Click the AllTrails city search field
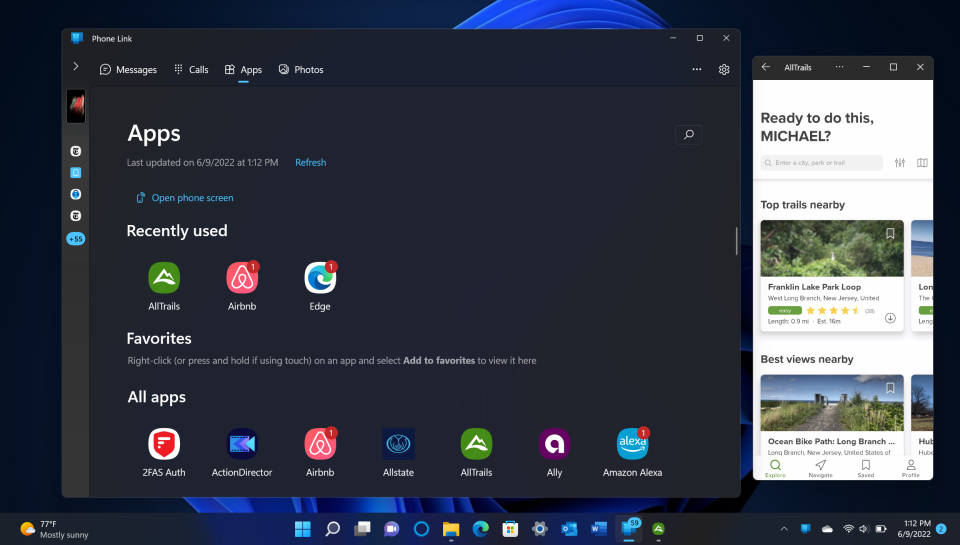The width and height of the screenshot is (960, 545). (822, 163)
